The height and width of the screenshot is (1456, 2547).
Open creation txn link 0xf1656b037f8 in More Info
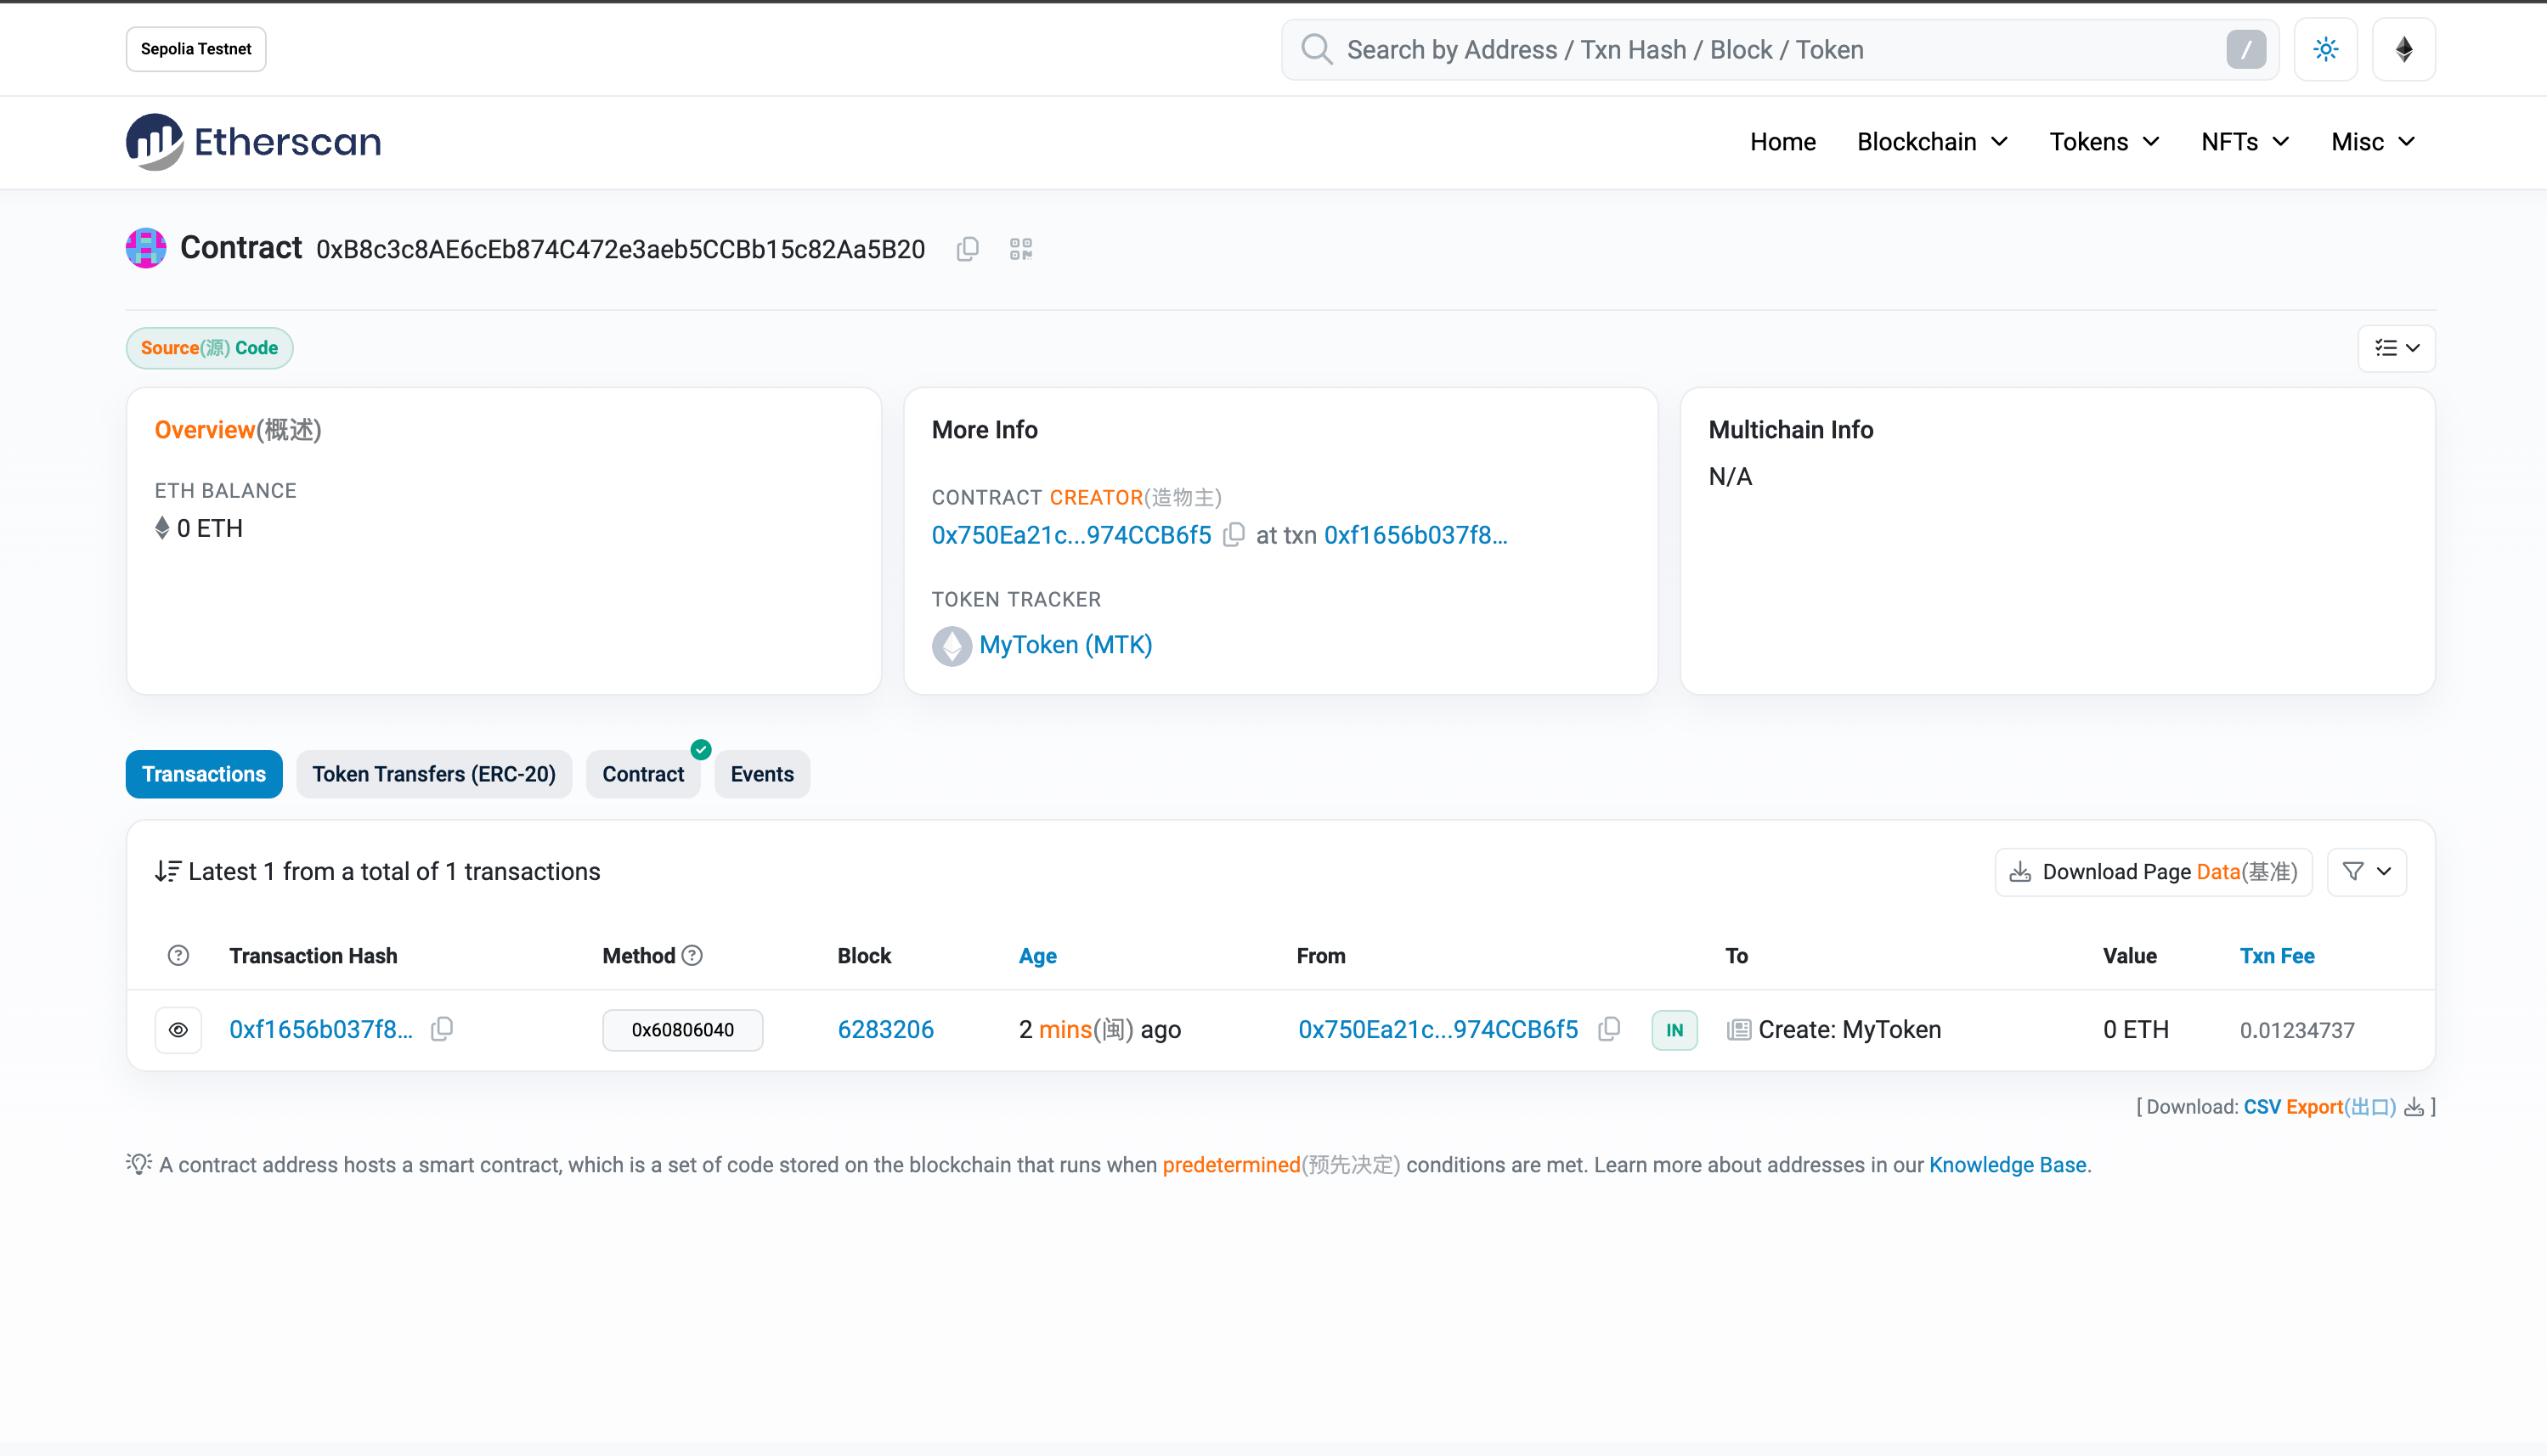(1415, 535)
